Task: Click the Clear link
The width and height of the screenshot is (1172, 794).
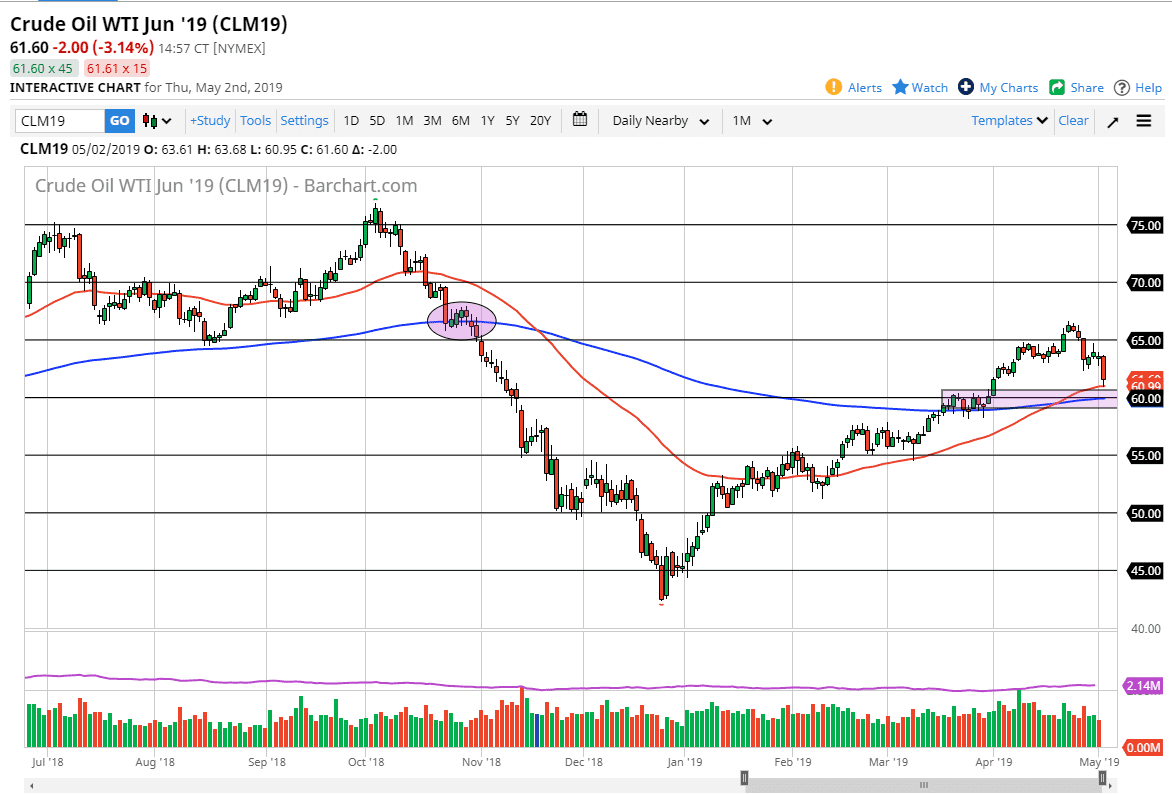Action: (1073, 120)
